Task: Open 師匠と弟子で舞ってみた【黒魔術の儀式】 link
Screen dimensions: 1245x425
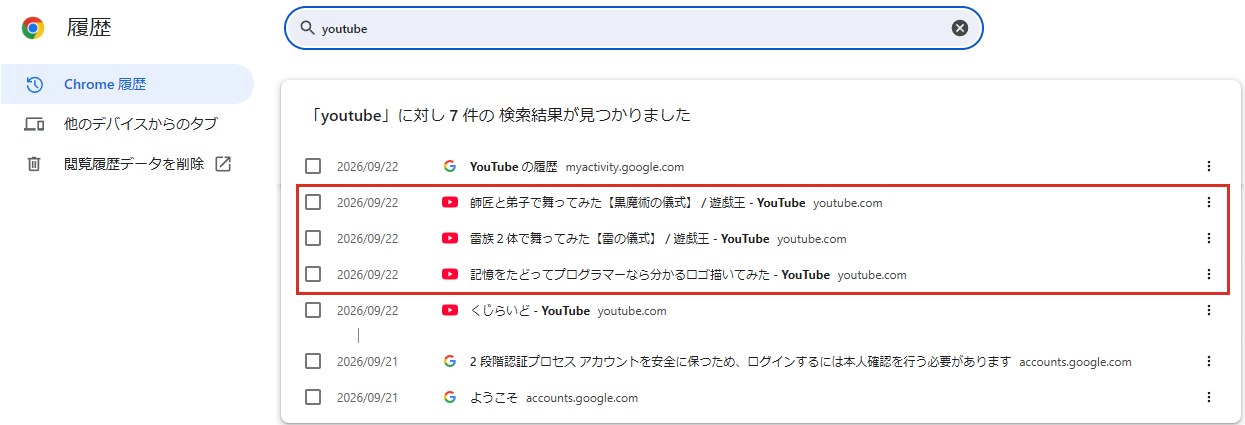Action: click(637, 203)
